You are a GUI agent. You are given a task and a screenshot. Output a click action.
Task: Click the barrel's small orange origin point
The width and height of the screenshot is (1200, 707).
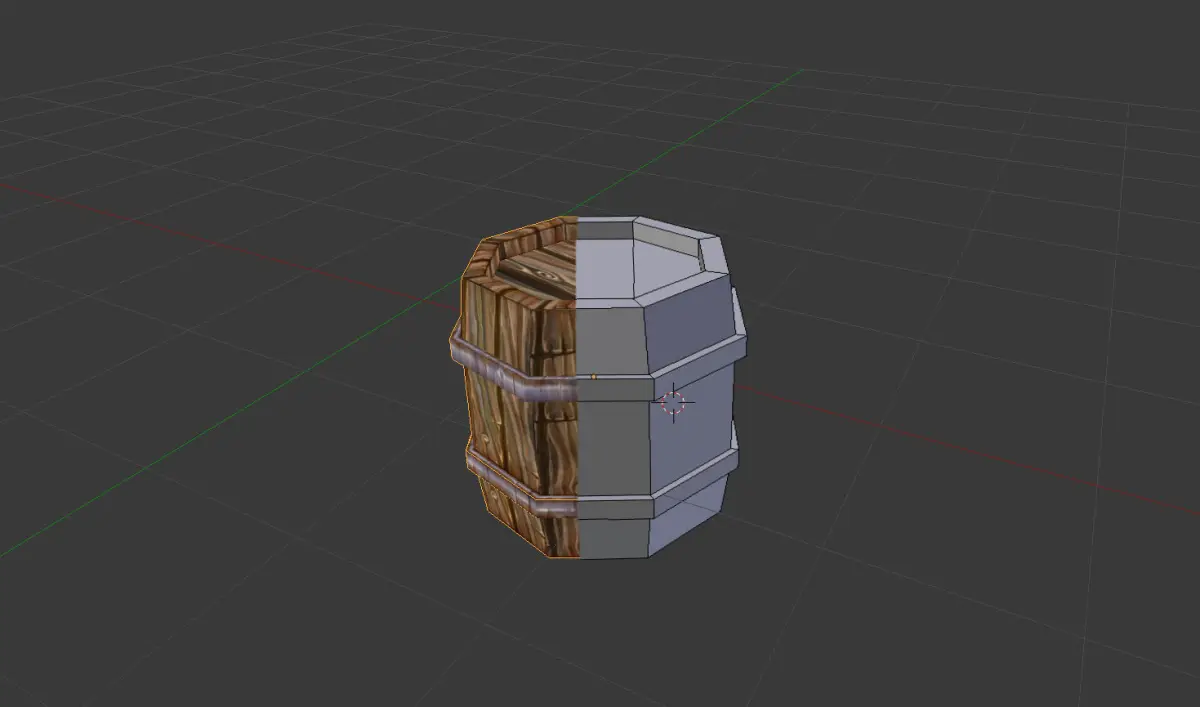(x=594, y=377)
